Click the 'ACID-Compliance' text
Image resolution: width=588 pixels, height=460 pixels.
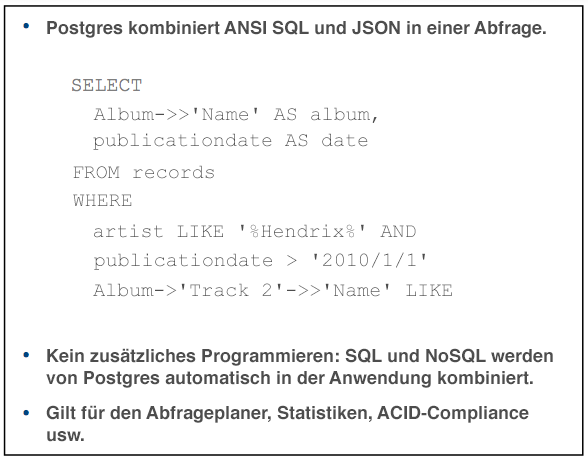click(x=453, y=414)
